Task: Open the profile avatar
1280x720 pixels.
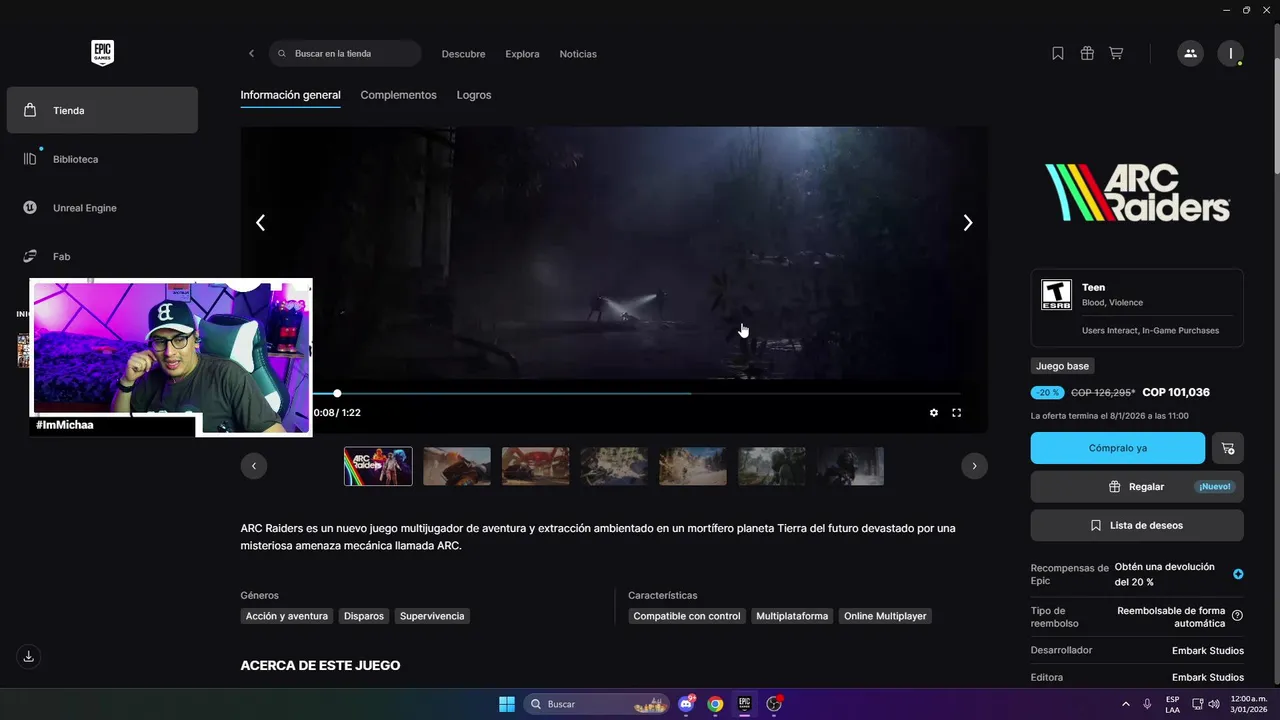Action: coord(1230,54)
